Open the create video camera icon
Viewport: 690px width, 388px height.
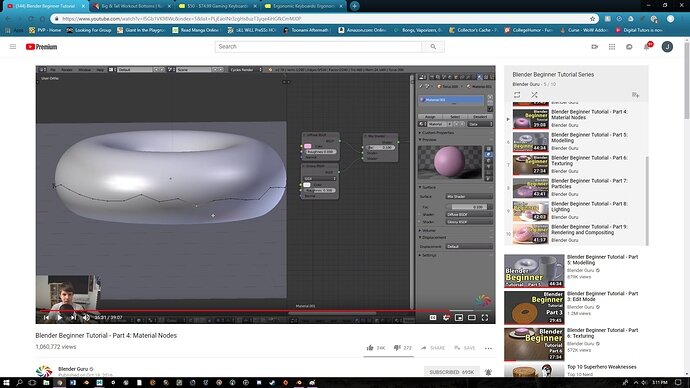pyautogui.click(x=595, y=47)
